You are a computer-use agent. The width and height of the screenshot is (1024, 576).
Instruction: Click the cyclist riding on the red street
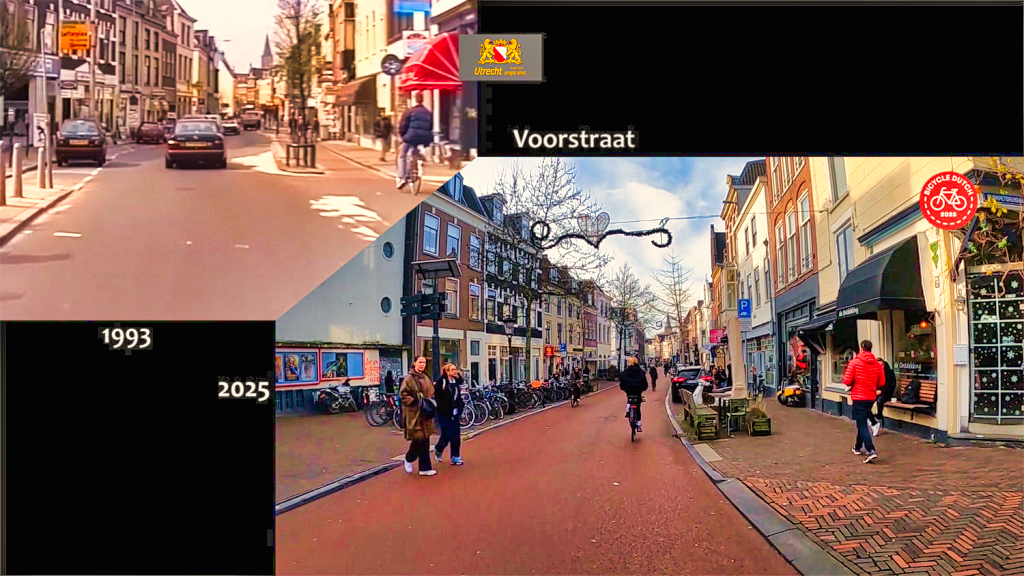(633, 397)
